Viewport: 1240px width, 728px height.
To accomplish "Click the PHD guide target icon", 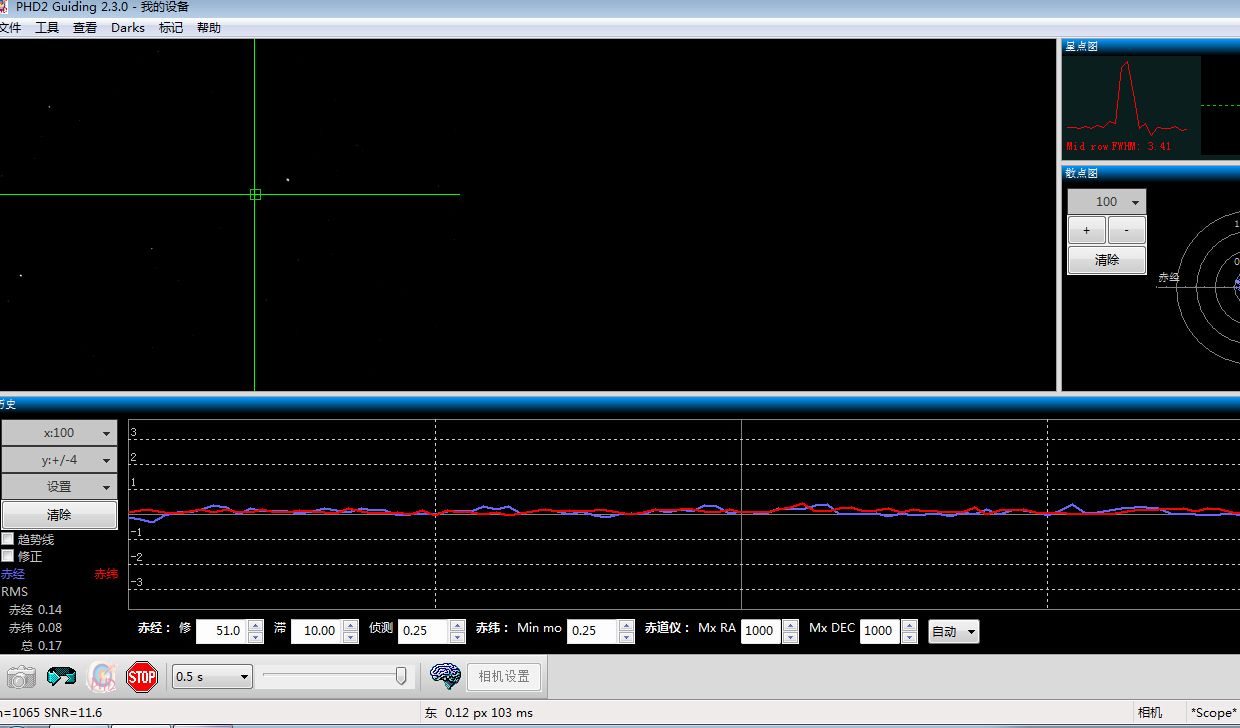I will click(102, 677).
